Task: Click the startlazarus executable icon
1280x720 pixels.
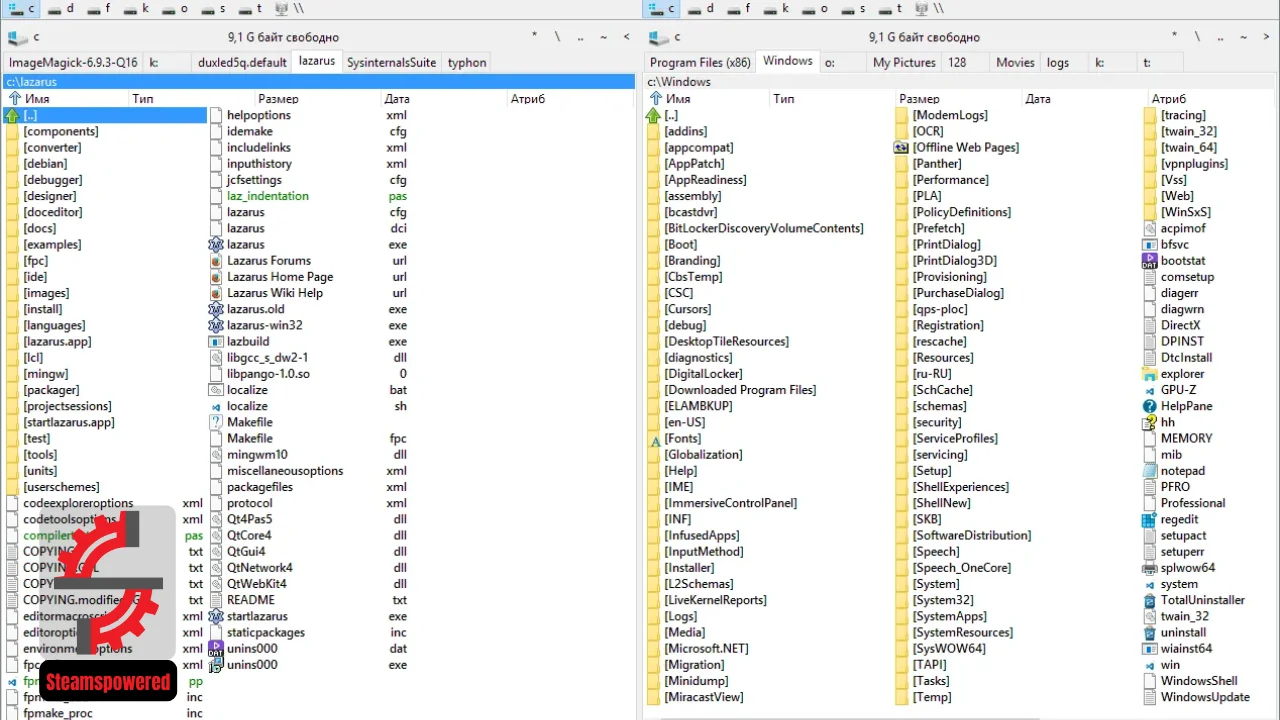Action: (x=216, y=616)
